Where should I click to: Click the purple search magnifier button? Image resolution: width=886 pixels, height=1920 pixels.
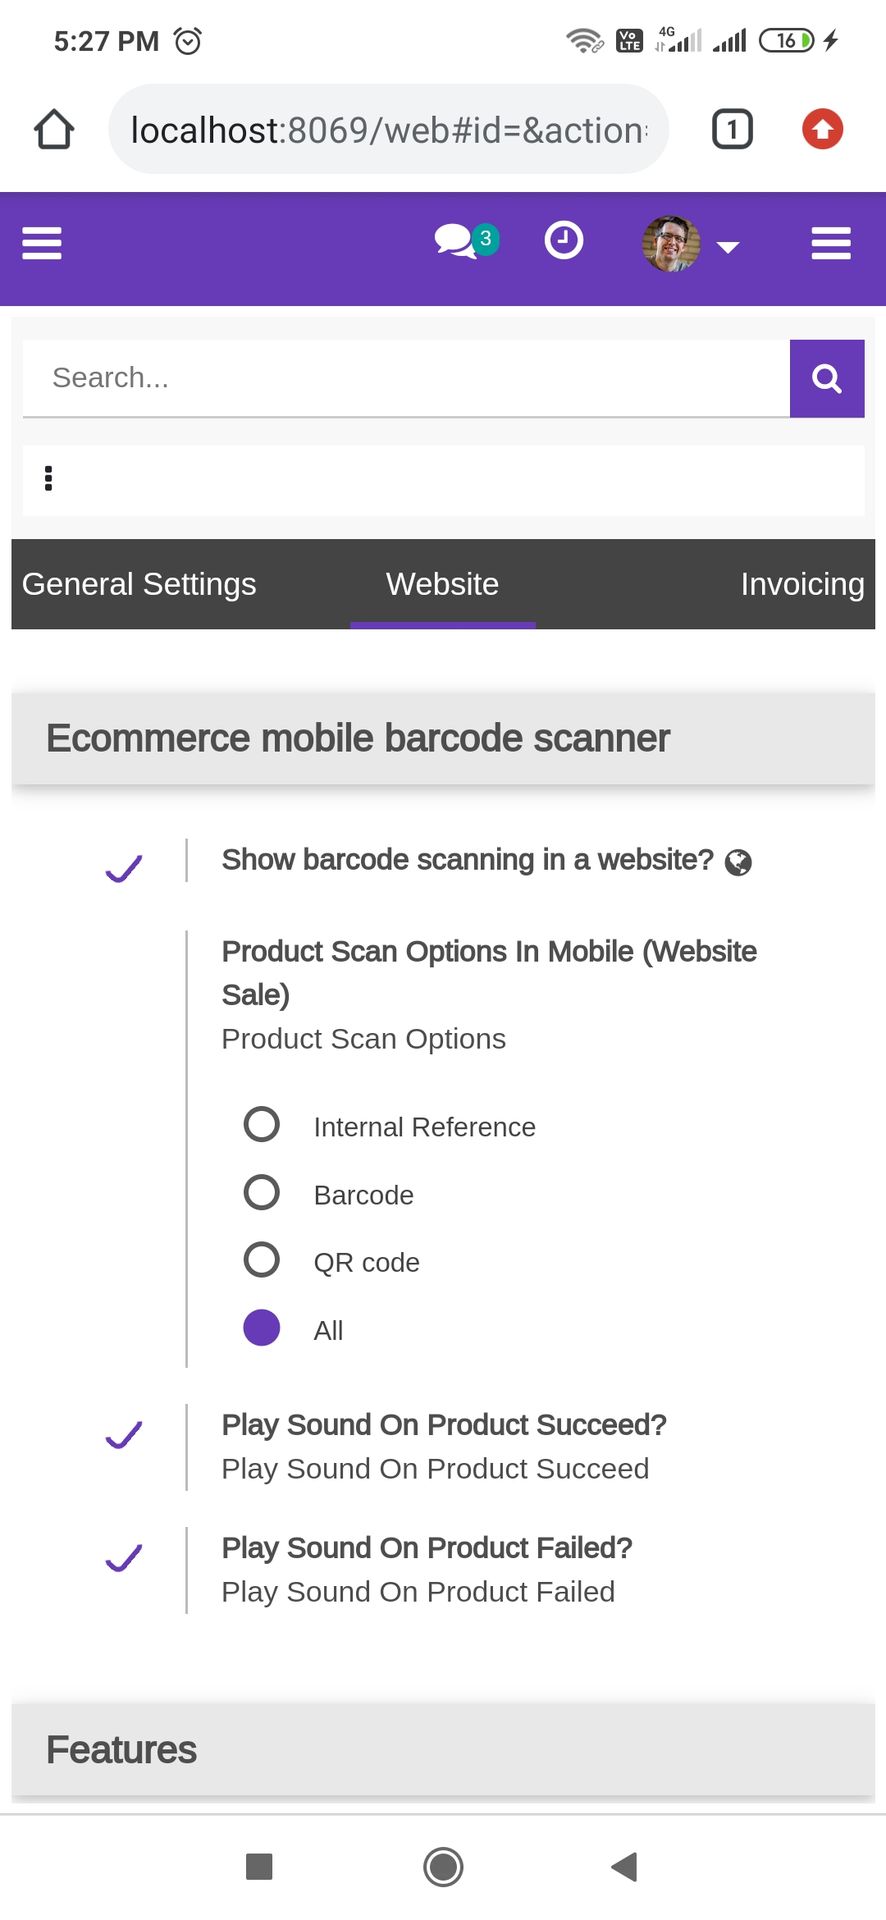click(x=826, y=378)
